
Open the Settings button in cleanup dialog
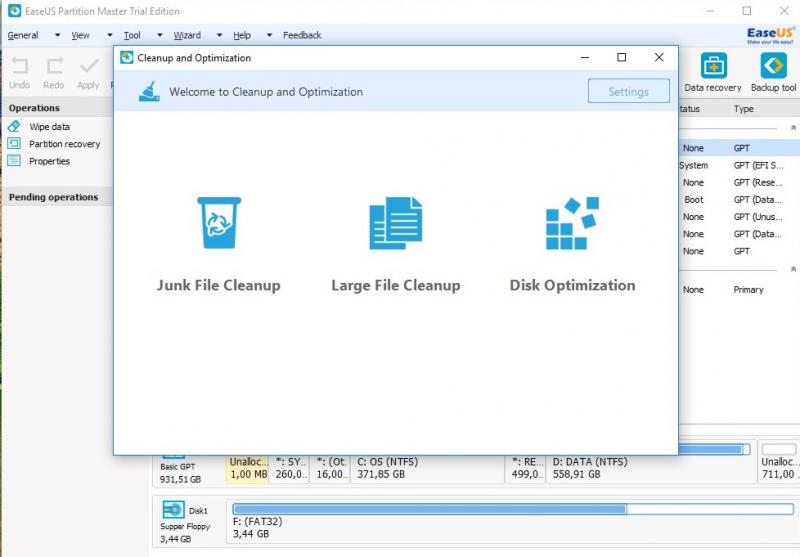pyautogui.click(x=629, y=91)
